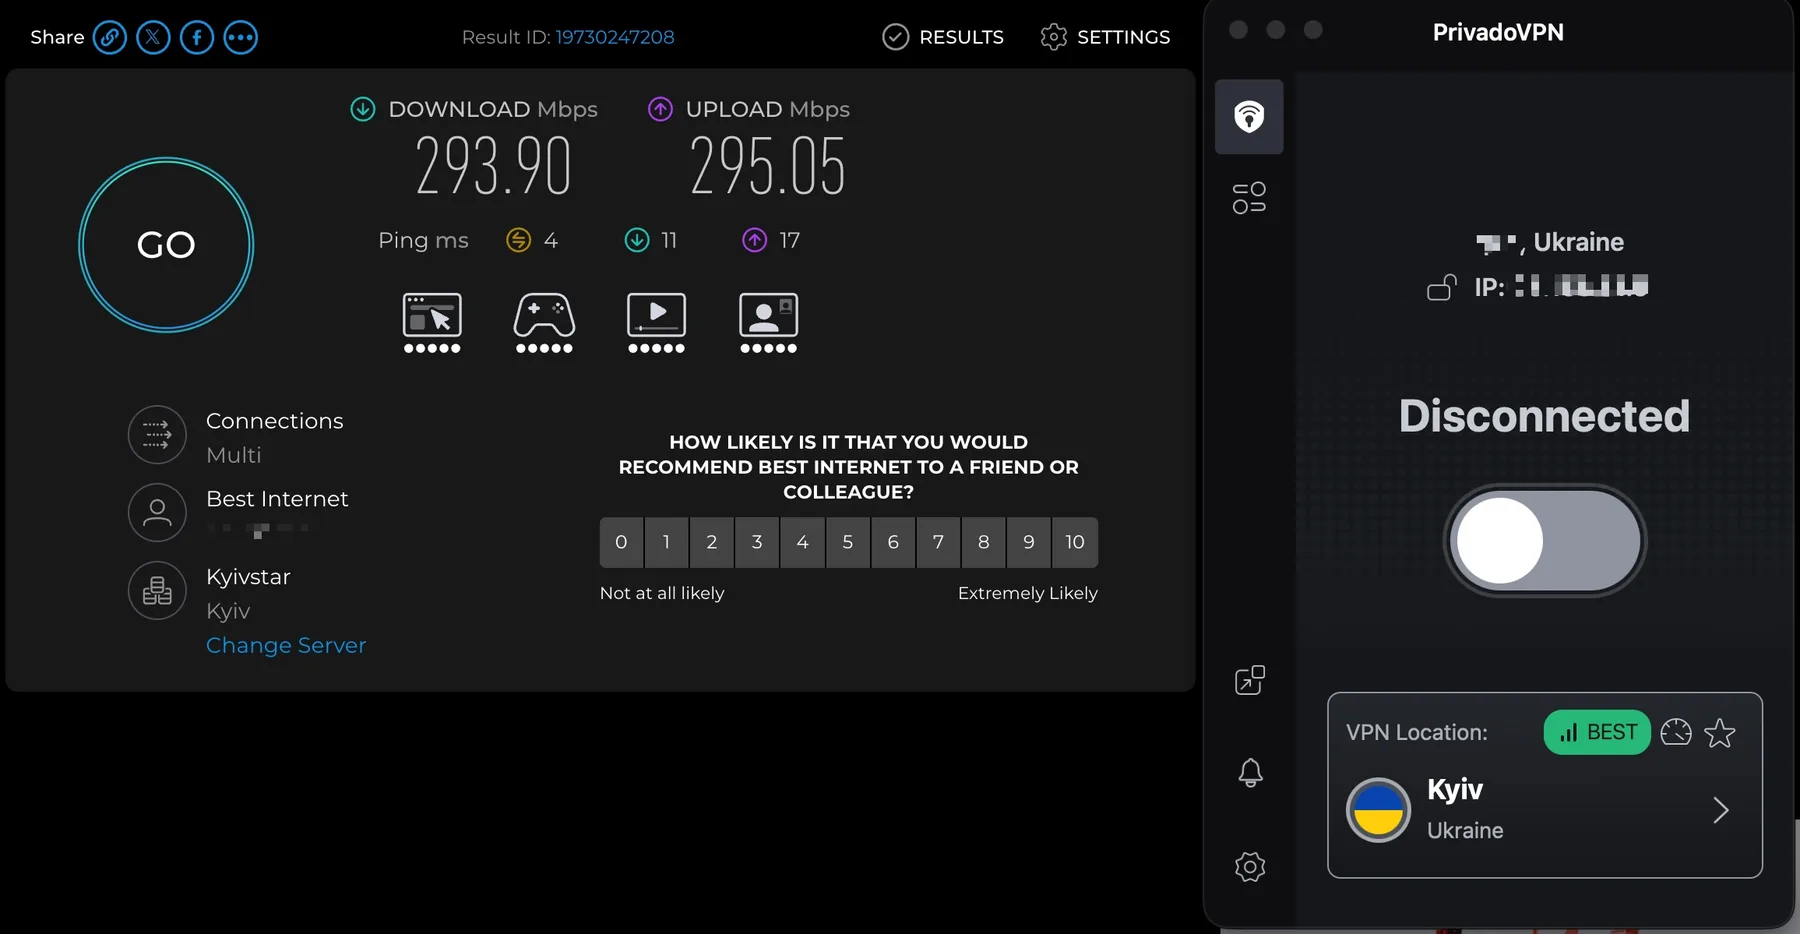This screenshot has height=934, width=1800.
Task: Open PrivadoVPN home shield tab
Action: click(x=1249, y=117)
